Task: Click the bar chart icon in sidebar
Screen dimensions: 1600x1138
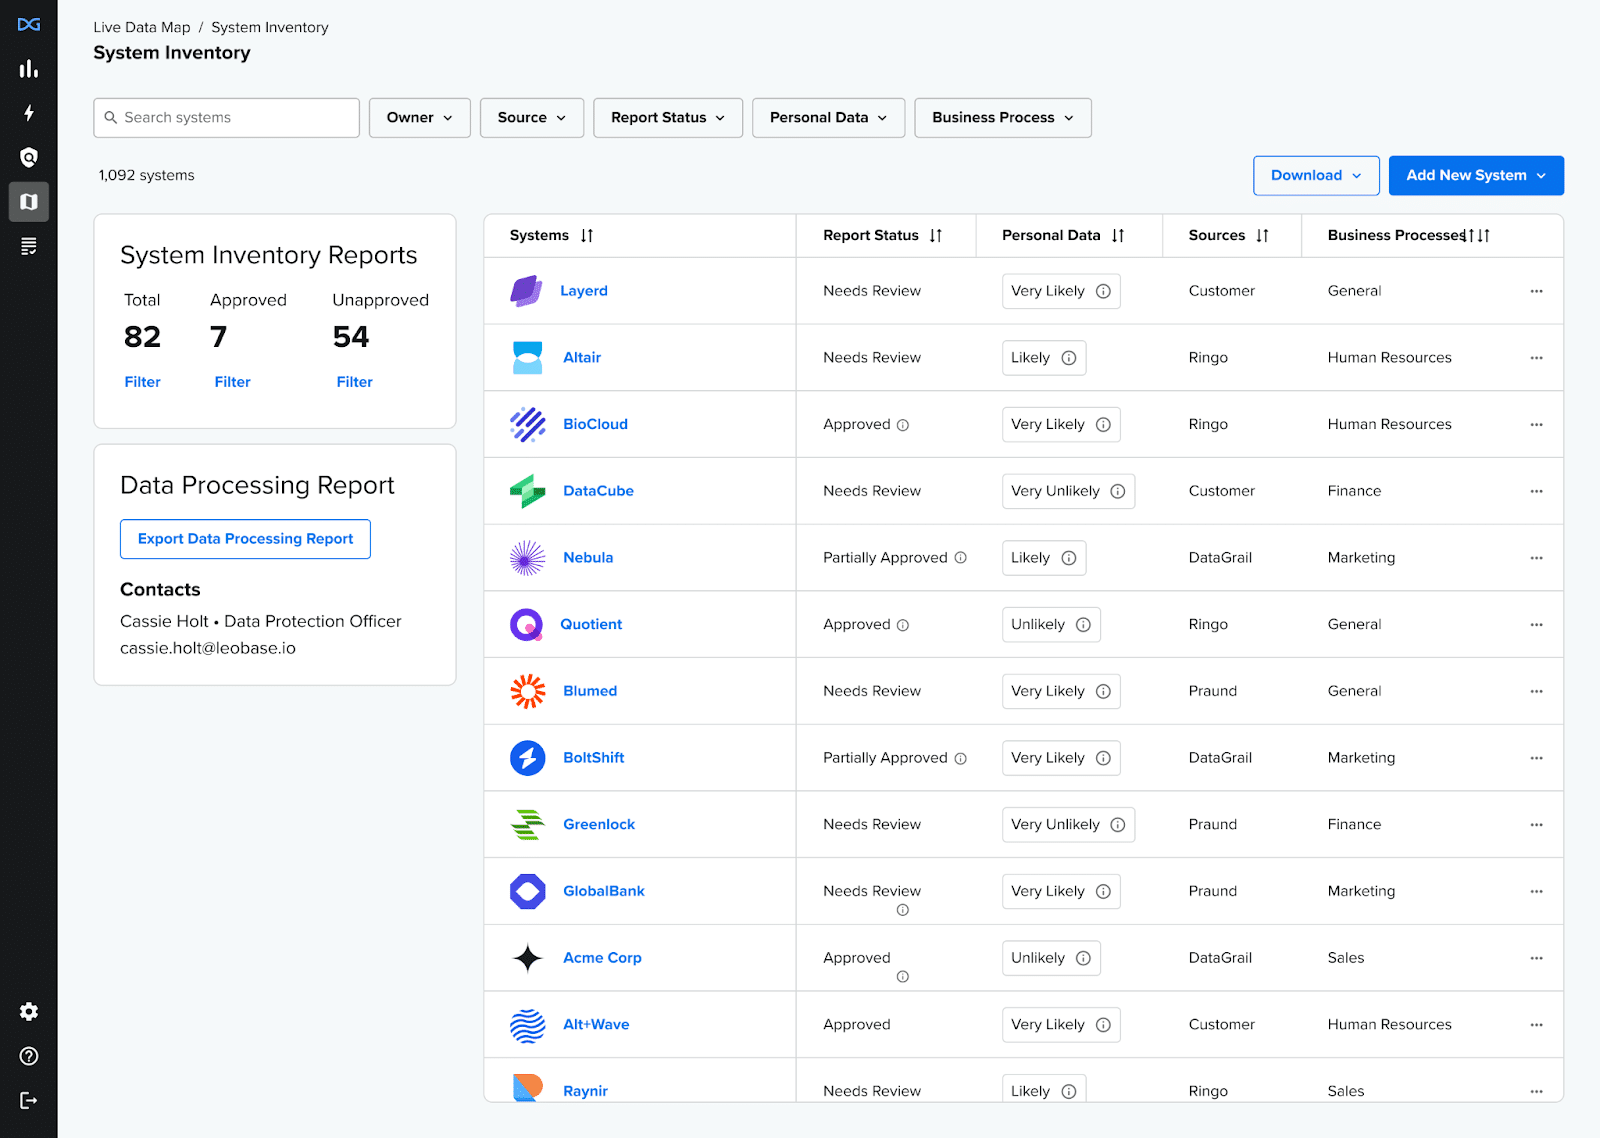Action: coord(29,69)
